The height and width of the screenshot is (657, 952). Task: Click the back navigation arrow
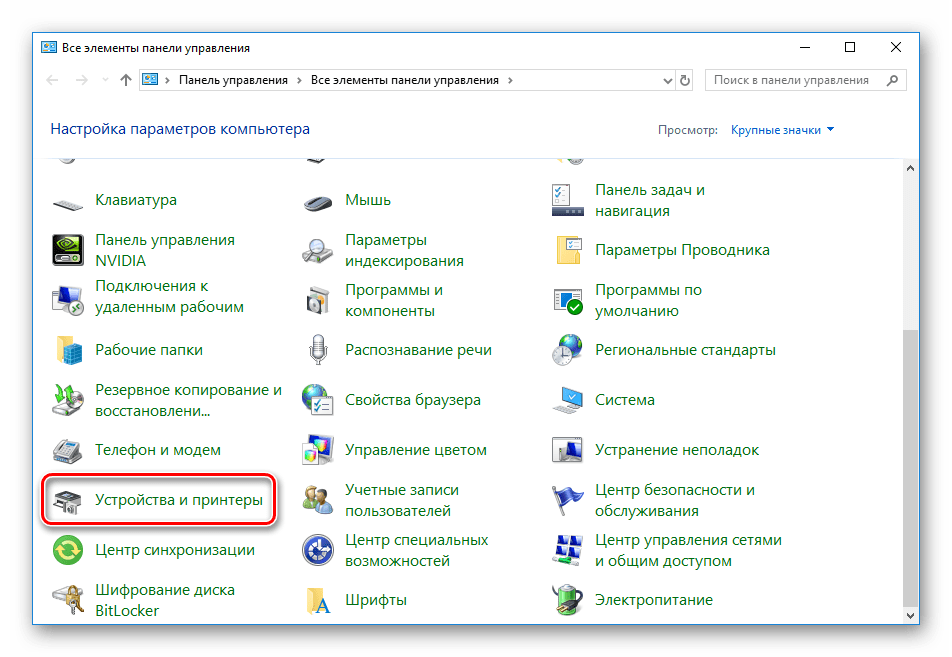[x=52, y=80]
